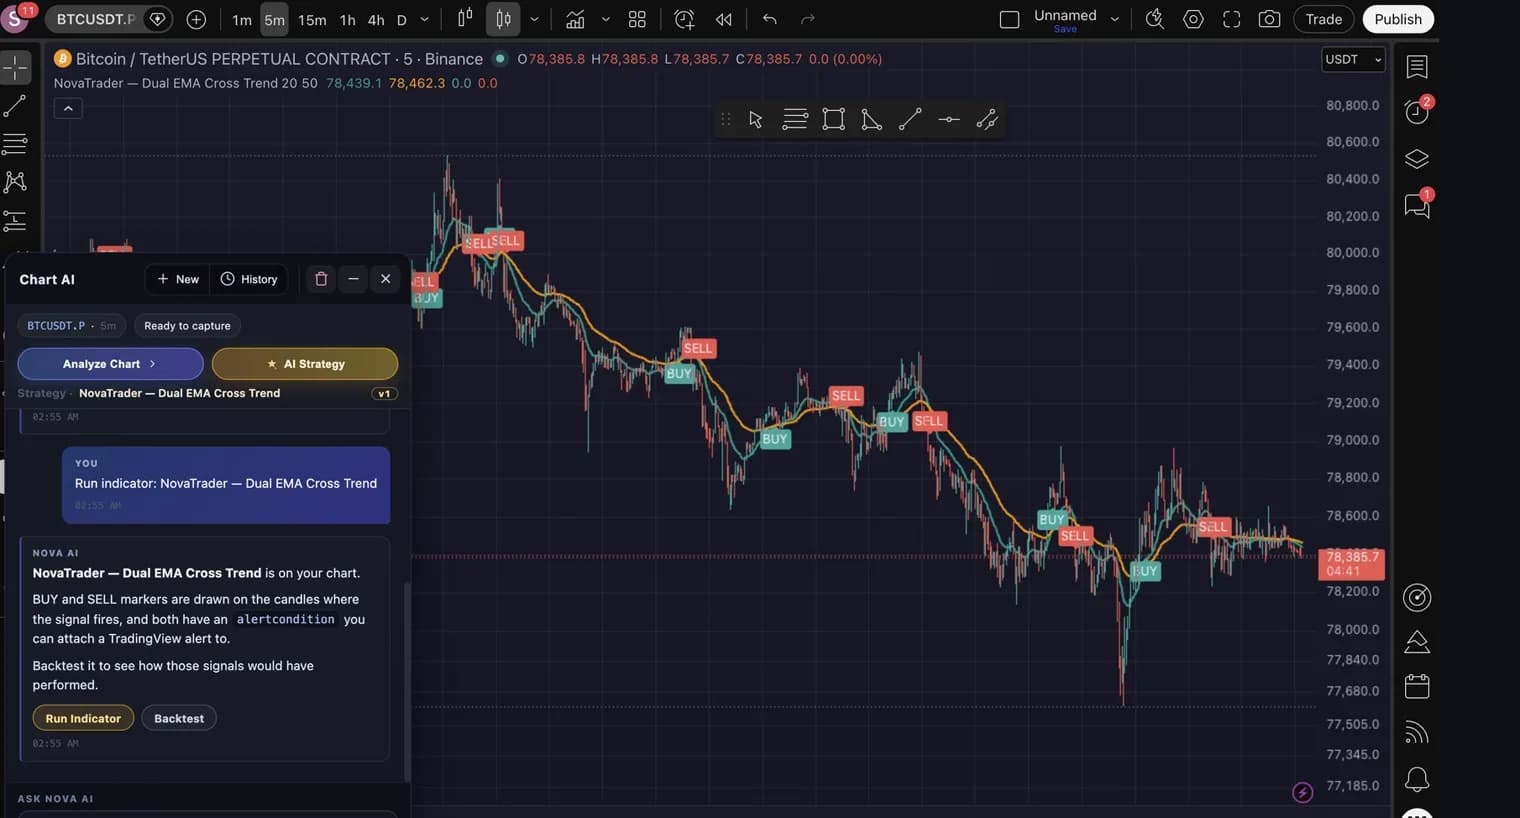
Task: Toggle the hollow candles chart type button
Action: [x=504, y=19]
